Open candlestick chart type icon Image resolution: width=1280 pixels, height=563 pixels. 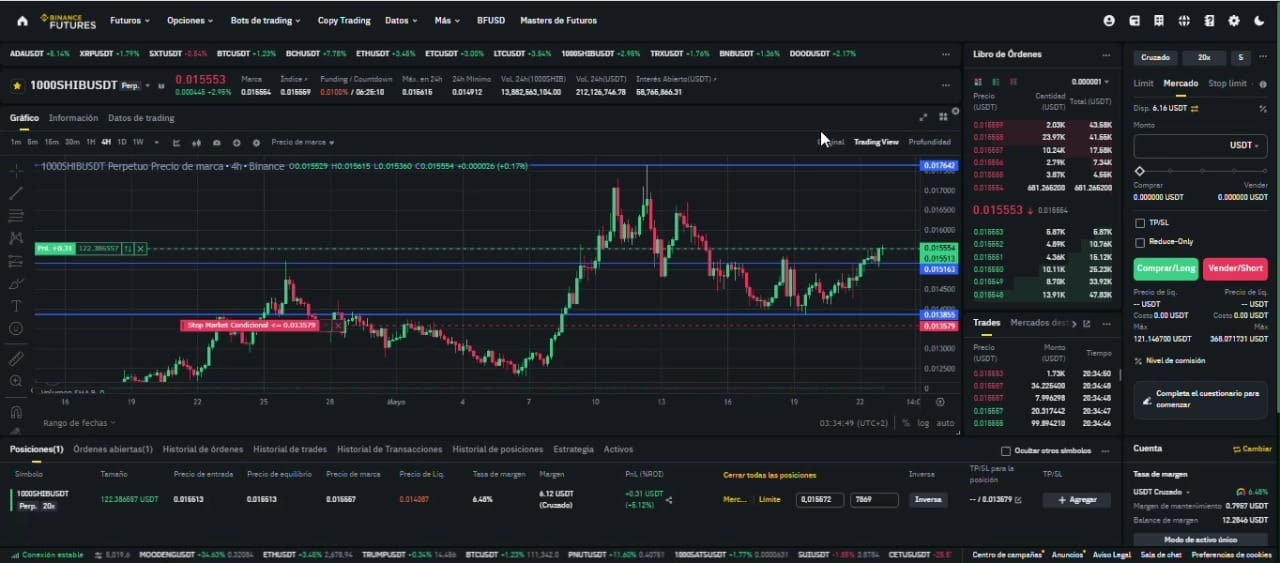(x=197, y=143)
